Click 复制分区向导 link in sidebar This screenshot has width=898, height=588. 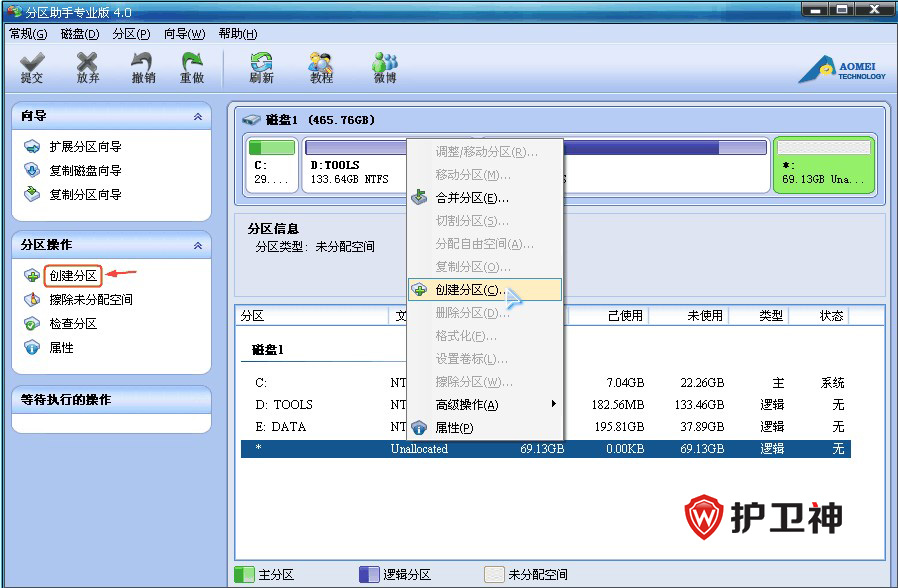tap(85, 195)
